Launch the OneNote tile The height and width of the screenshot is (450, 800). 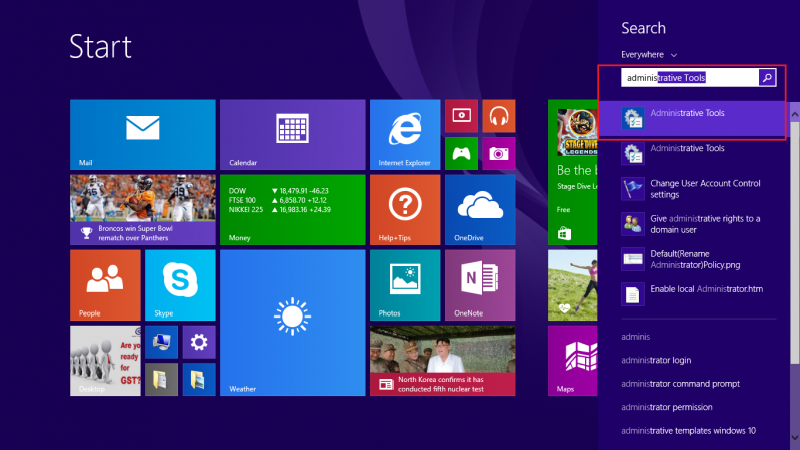point(480,285)
